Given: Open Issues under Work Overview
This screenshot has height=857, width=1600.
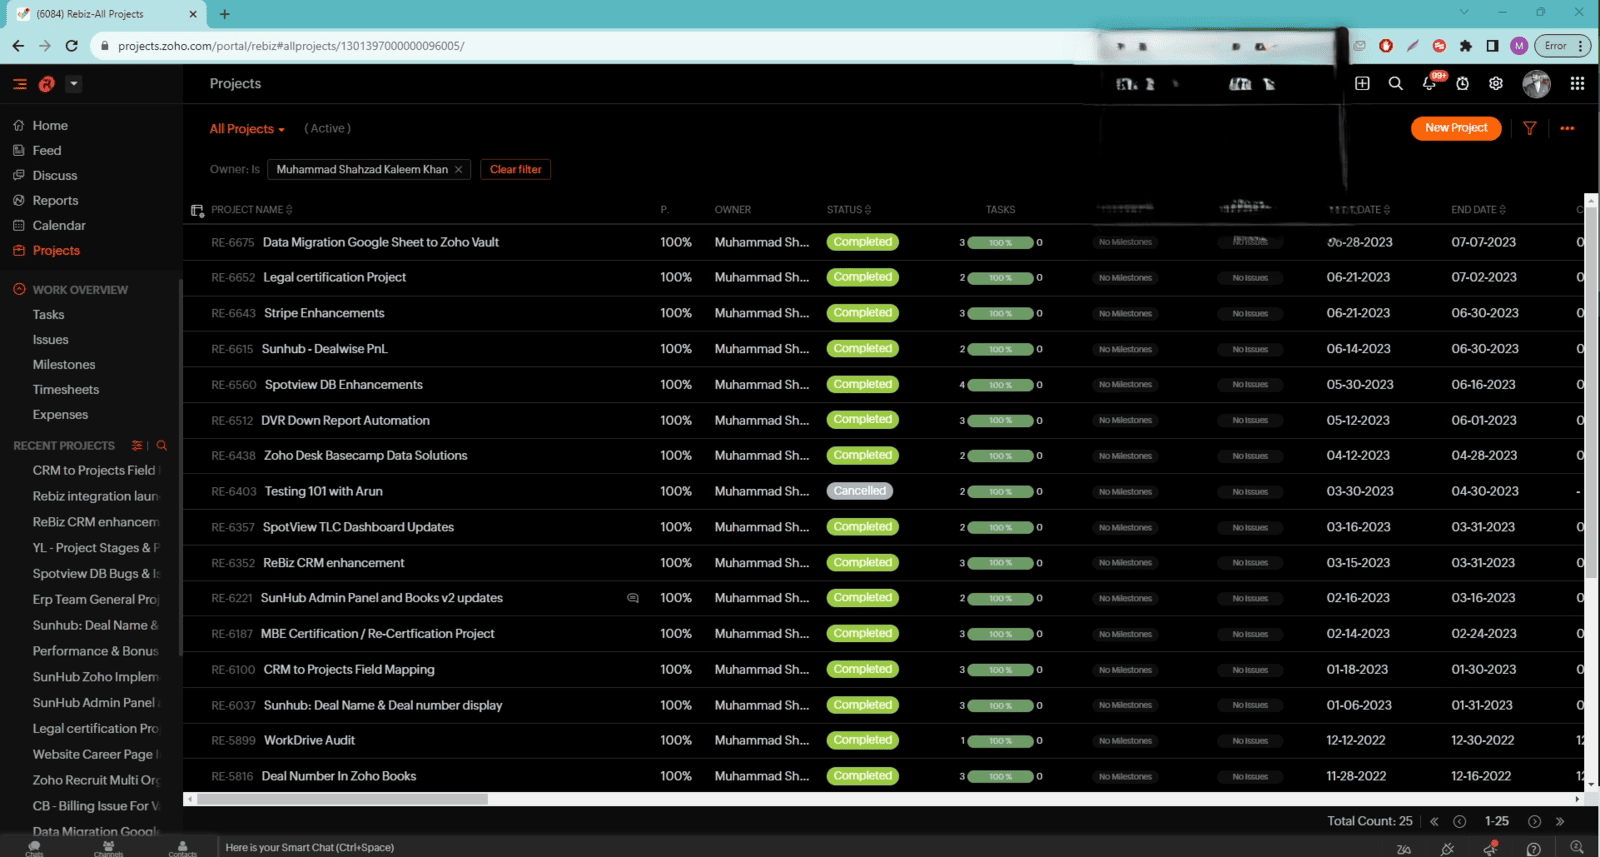Looking at the screenshot, I should click(x=50, y=339).
